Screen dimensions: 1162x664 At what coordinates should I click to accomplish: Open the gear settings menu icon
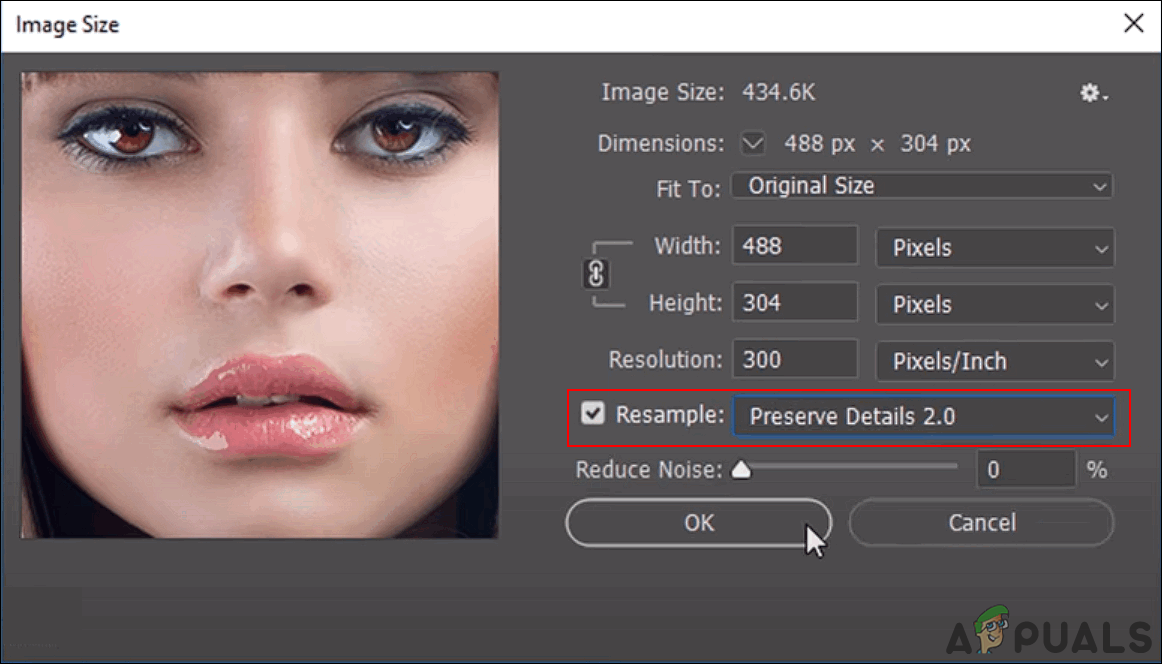pyautogui.click(x=1092, y=93)
